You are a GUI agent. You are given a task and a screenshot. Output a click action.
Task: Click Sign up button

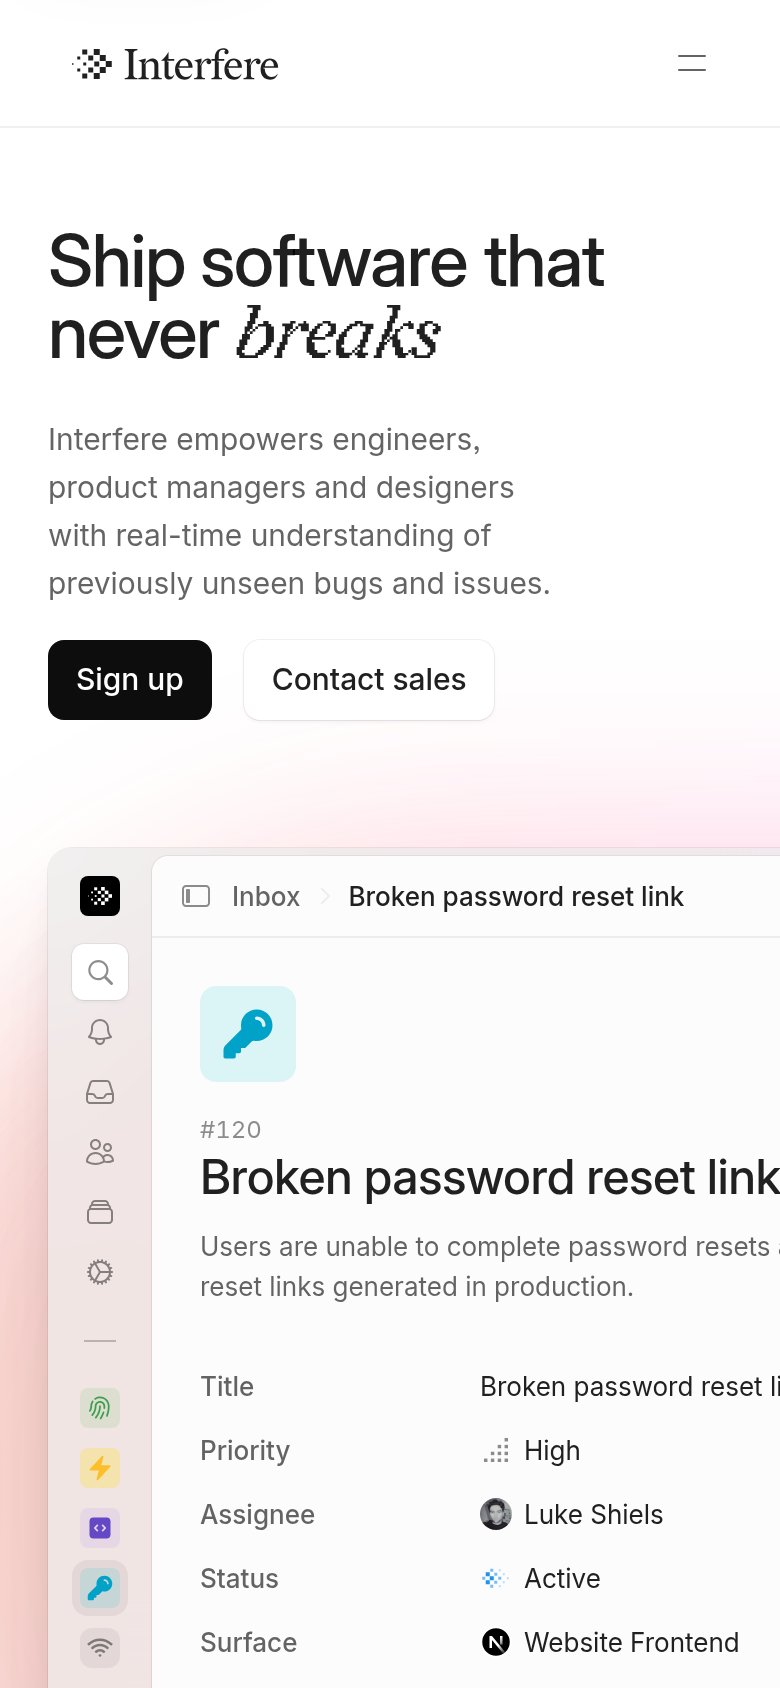point(130,680)
